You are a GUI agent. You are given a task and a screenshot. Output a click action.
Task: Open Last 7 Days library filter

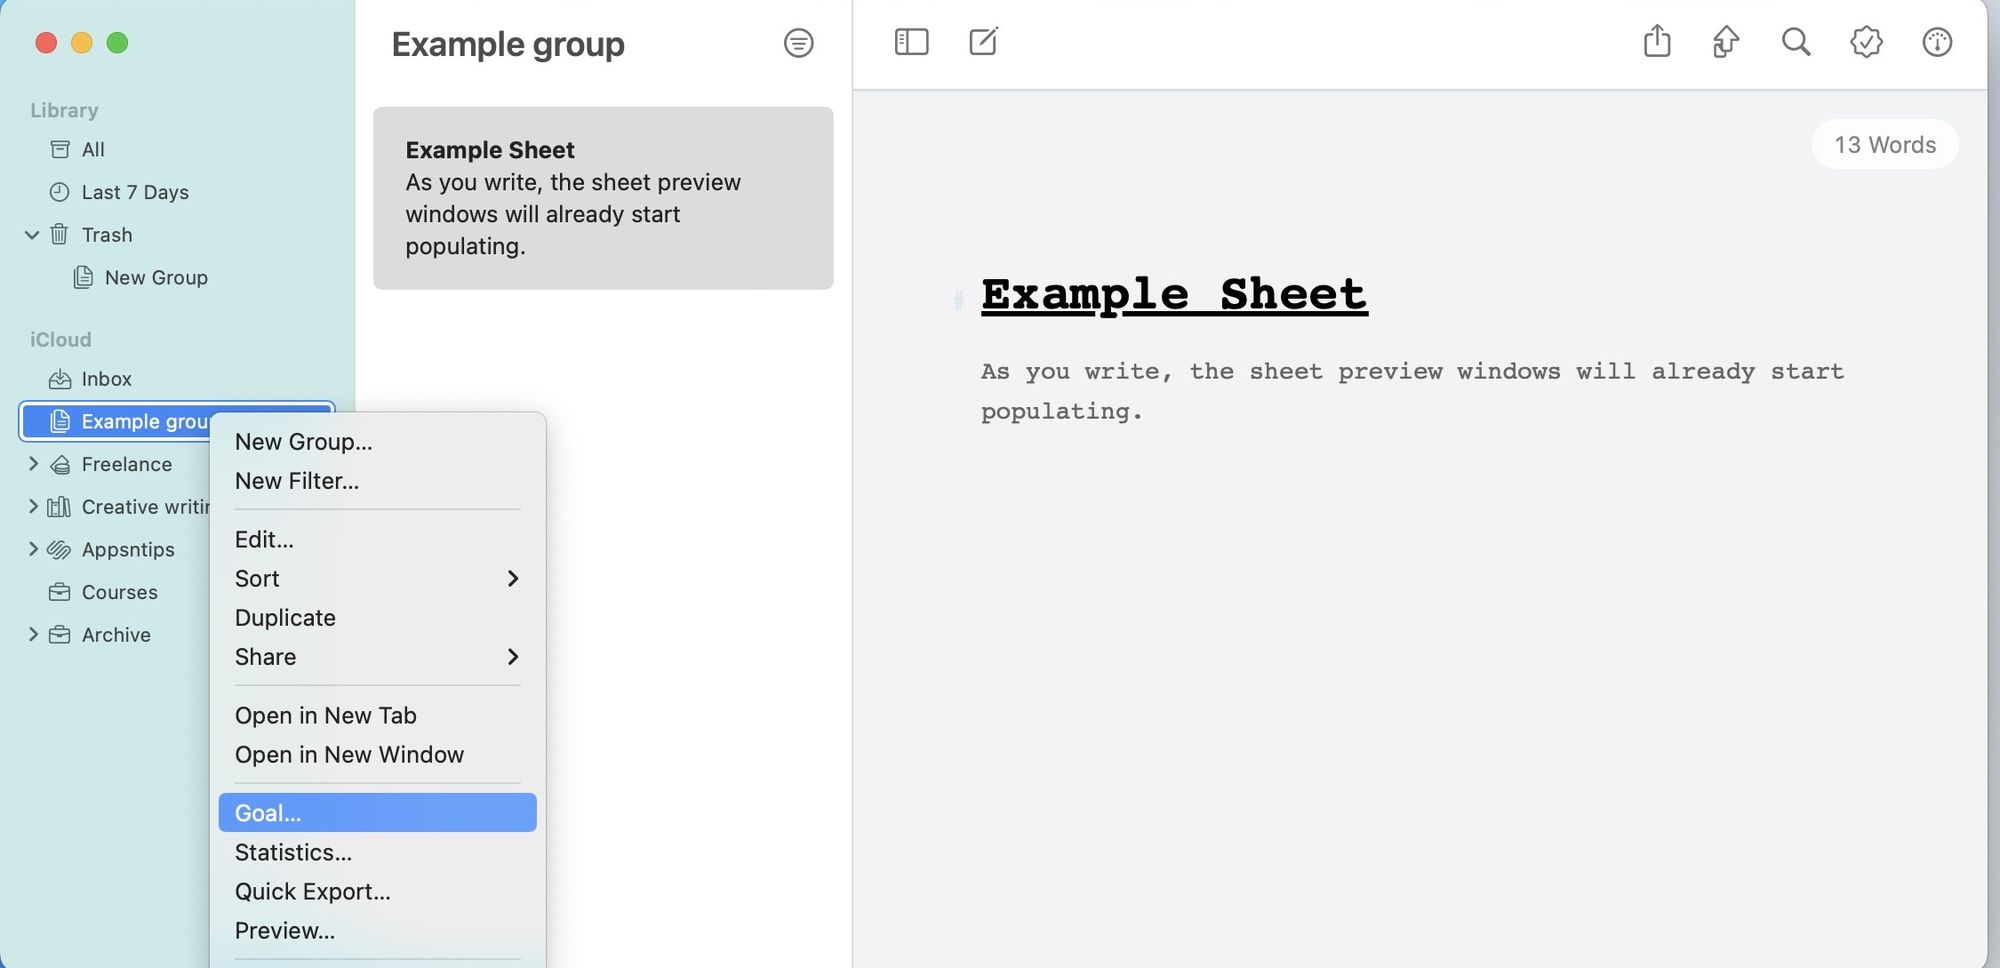134,192
